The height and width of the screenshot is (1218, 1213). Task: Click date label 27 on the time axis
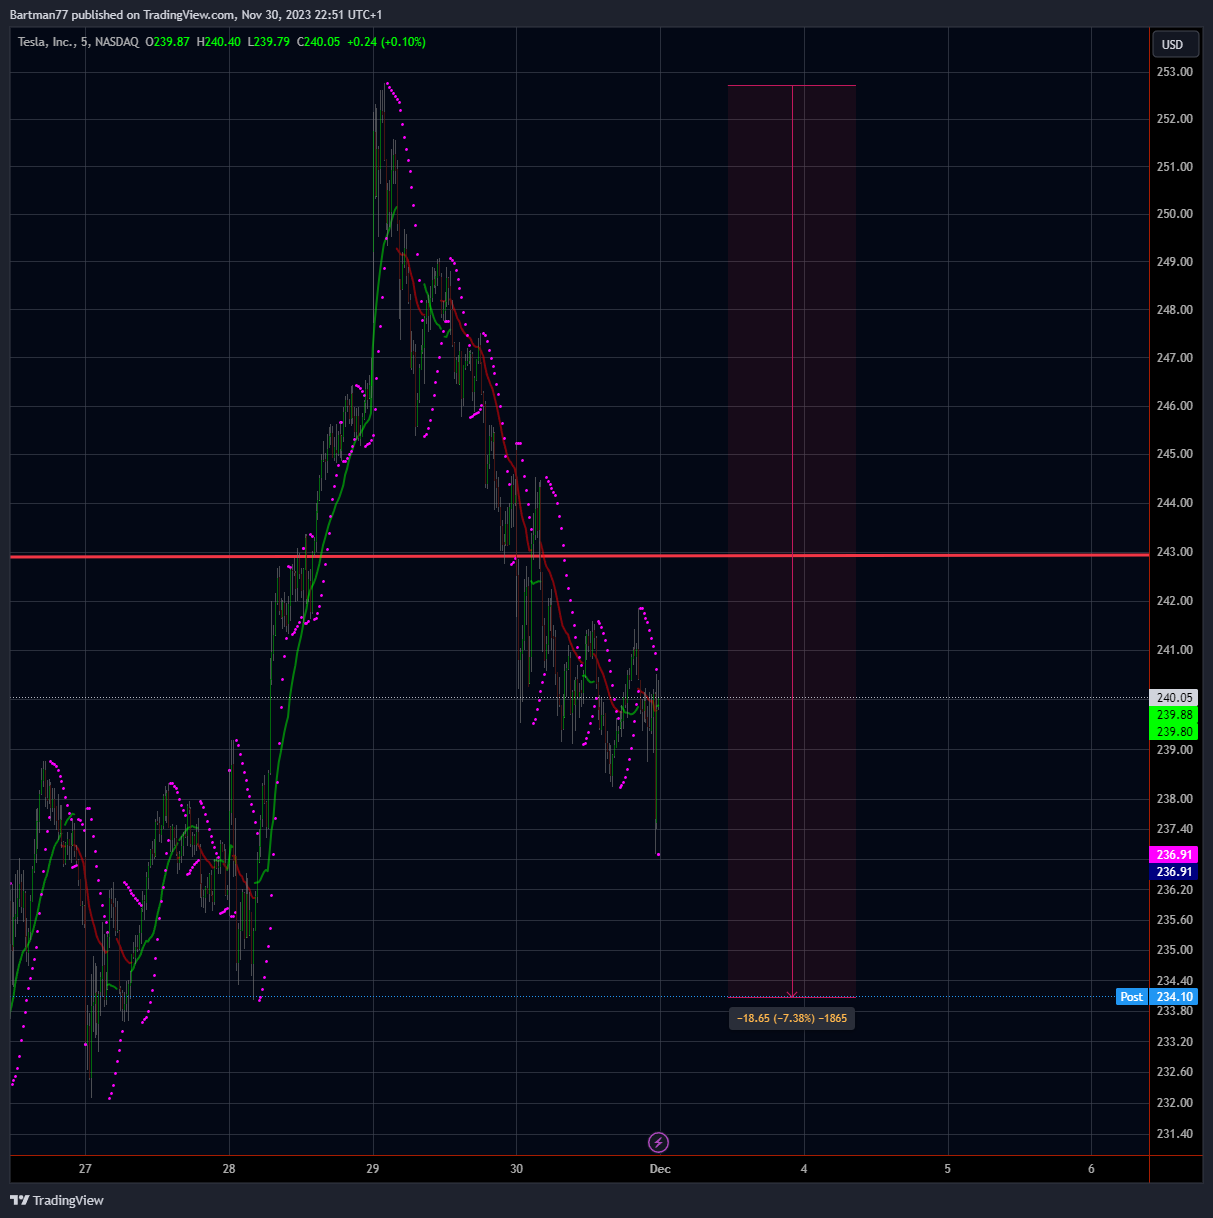(x=85, y=1169)
